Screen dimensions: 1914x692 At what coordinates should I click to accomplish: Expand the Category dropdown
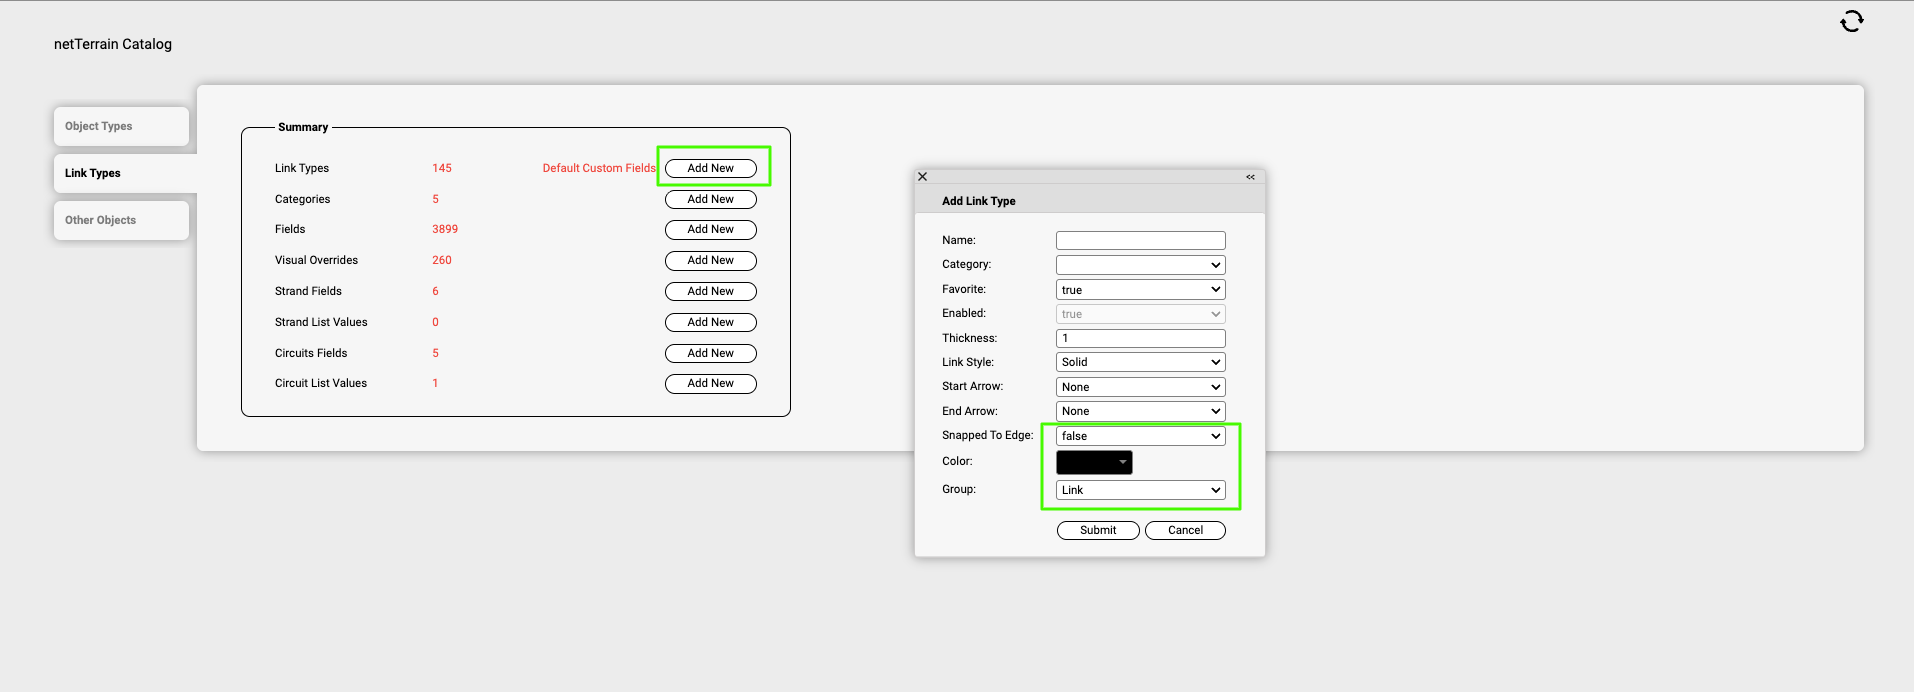pyautogui.click(x=1140, y=265)
